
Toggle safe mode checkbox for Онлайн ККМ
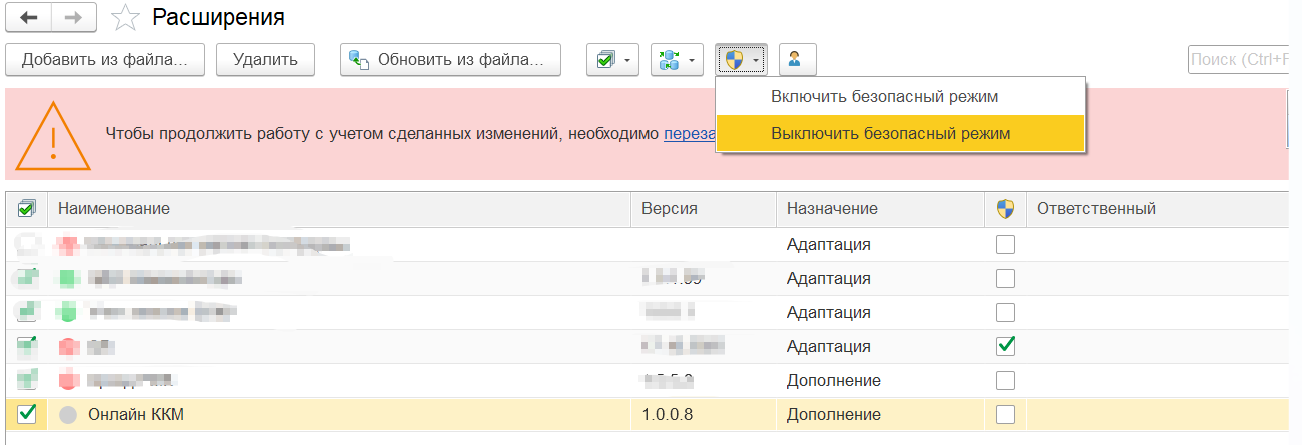[1005, 414]
